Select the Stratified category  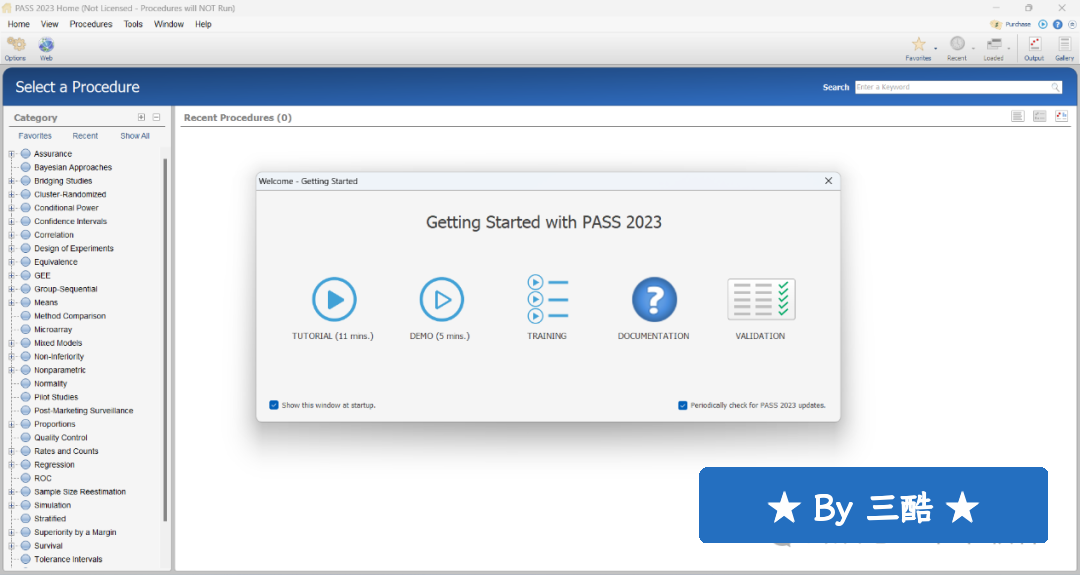[x=50, y=519]
